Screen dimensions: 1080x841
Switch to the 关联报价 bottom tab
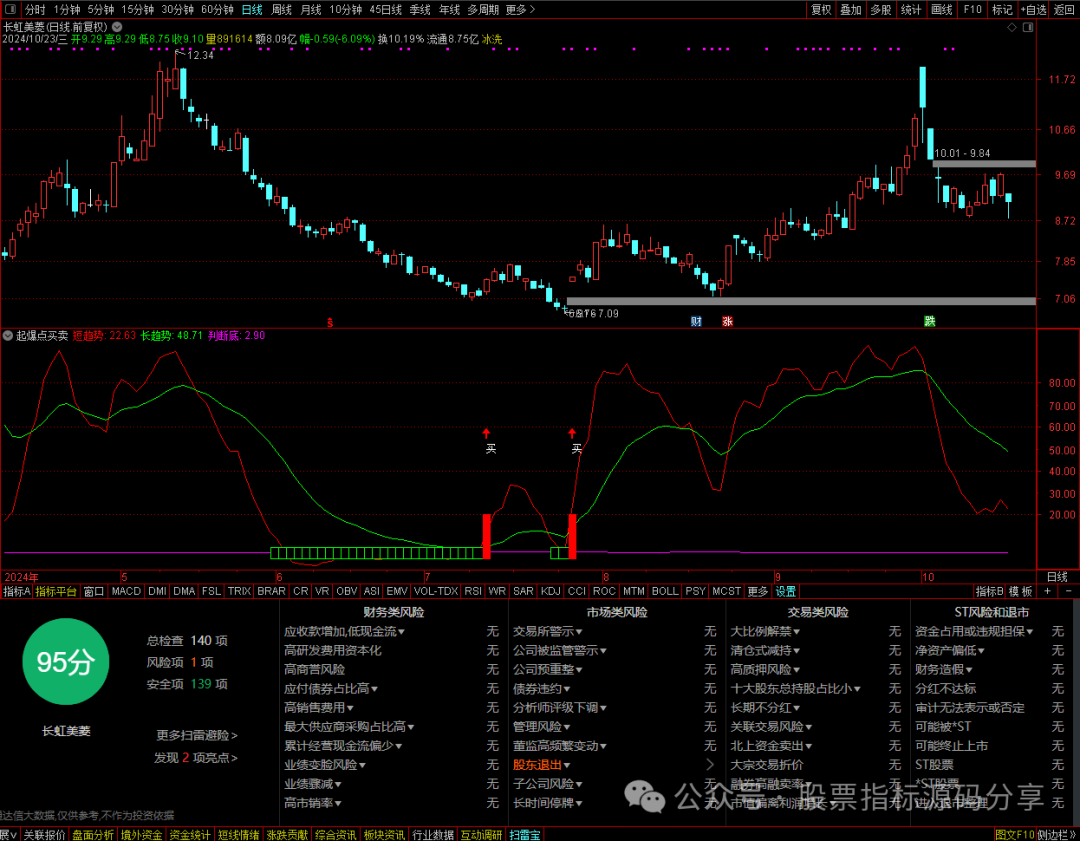[x=44, y=835]
